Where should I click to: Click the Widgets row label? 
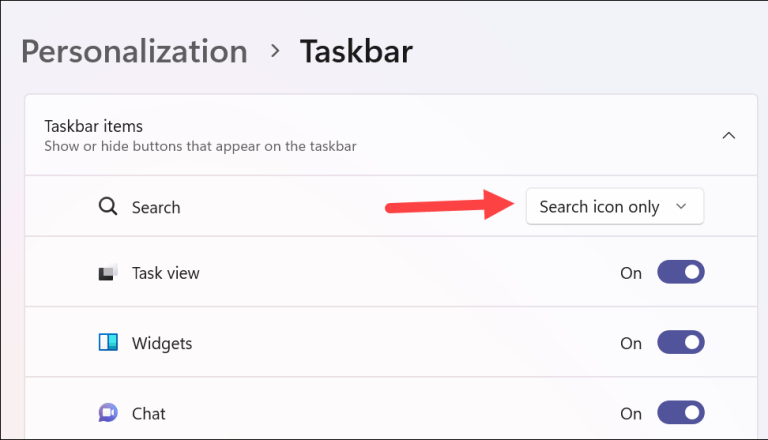coord(162,343)
